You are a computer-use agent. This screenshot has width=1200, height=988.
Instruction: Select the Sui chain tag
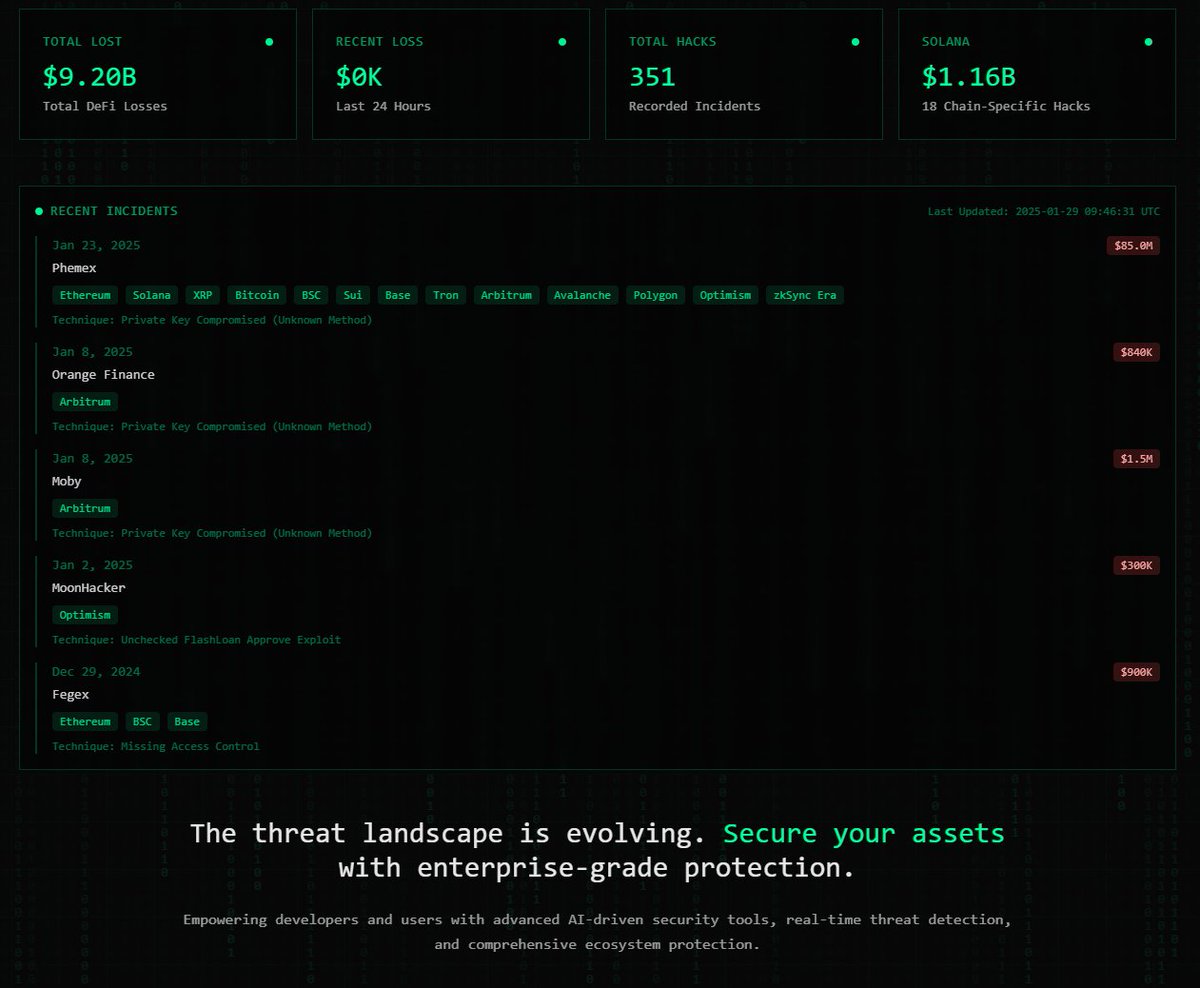(x=353, y=295)
